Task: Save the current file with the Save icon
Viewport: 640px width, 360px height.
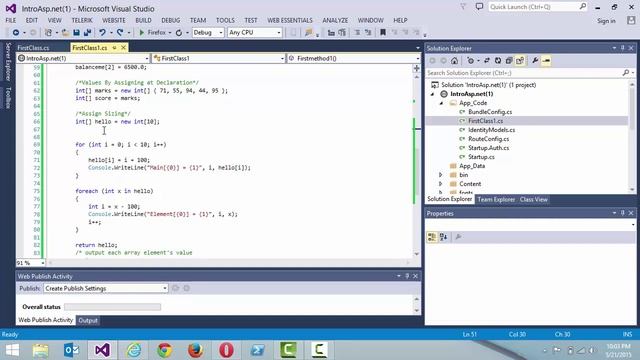Action: coord(76,32)
